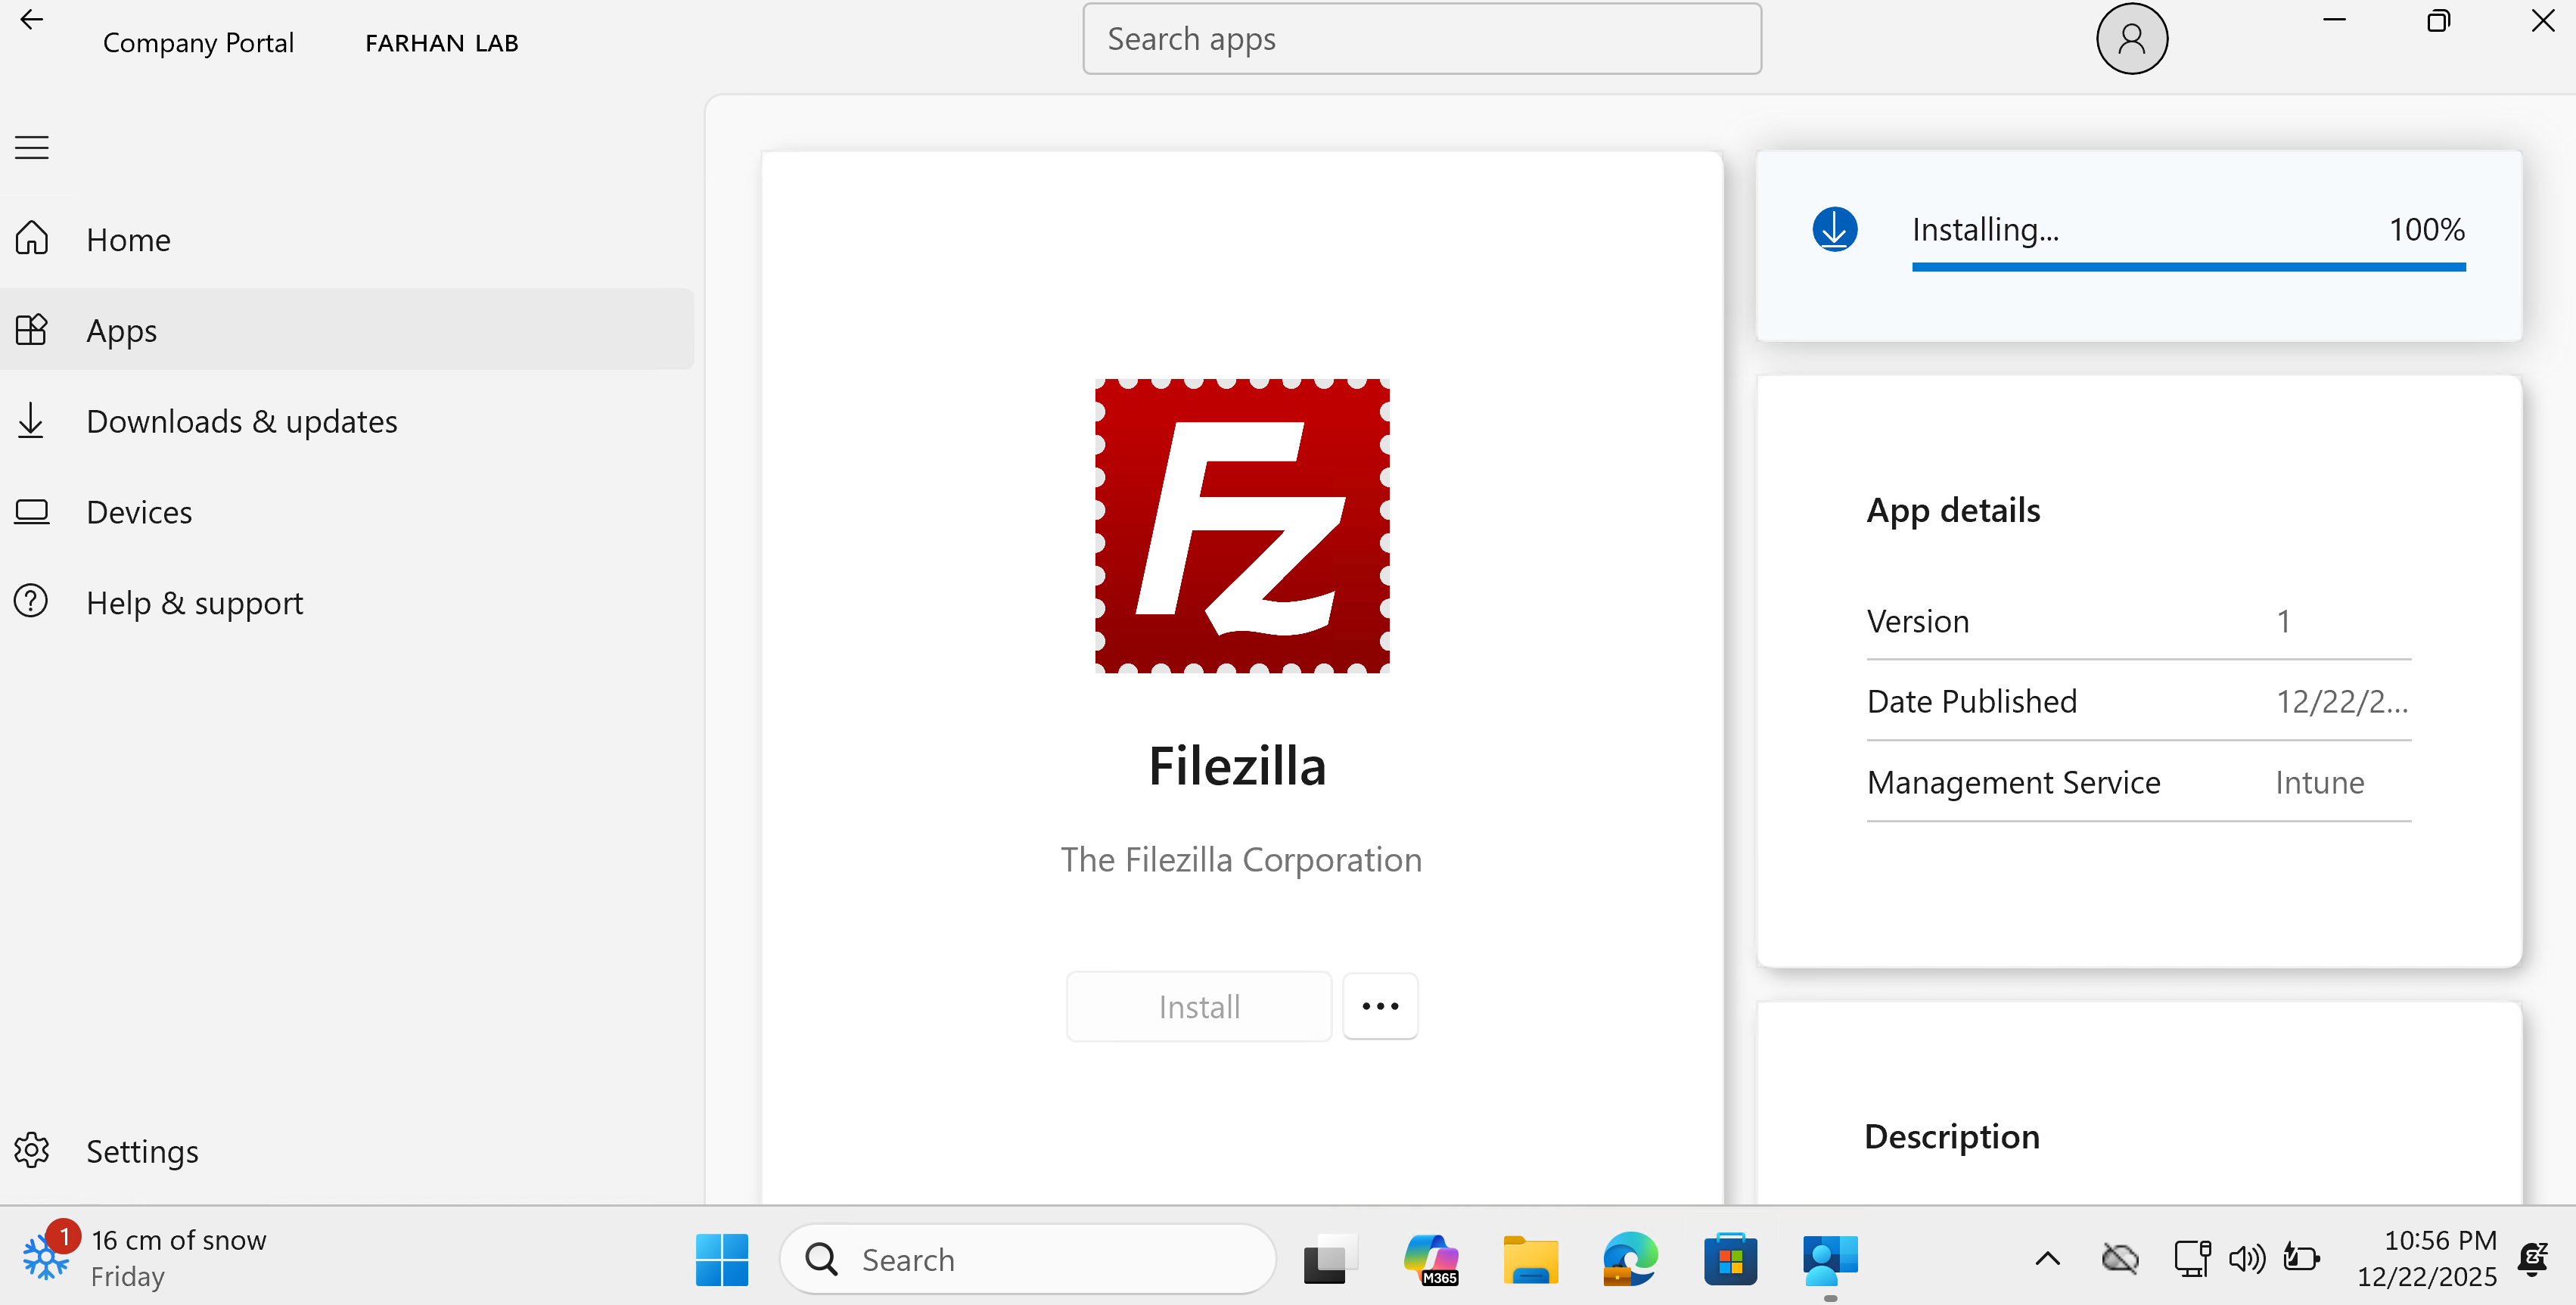Click the Filezilla Install button
This screenshot has height=1305, width=2576.
(x=1198, y=1006)
